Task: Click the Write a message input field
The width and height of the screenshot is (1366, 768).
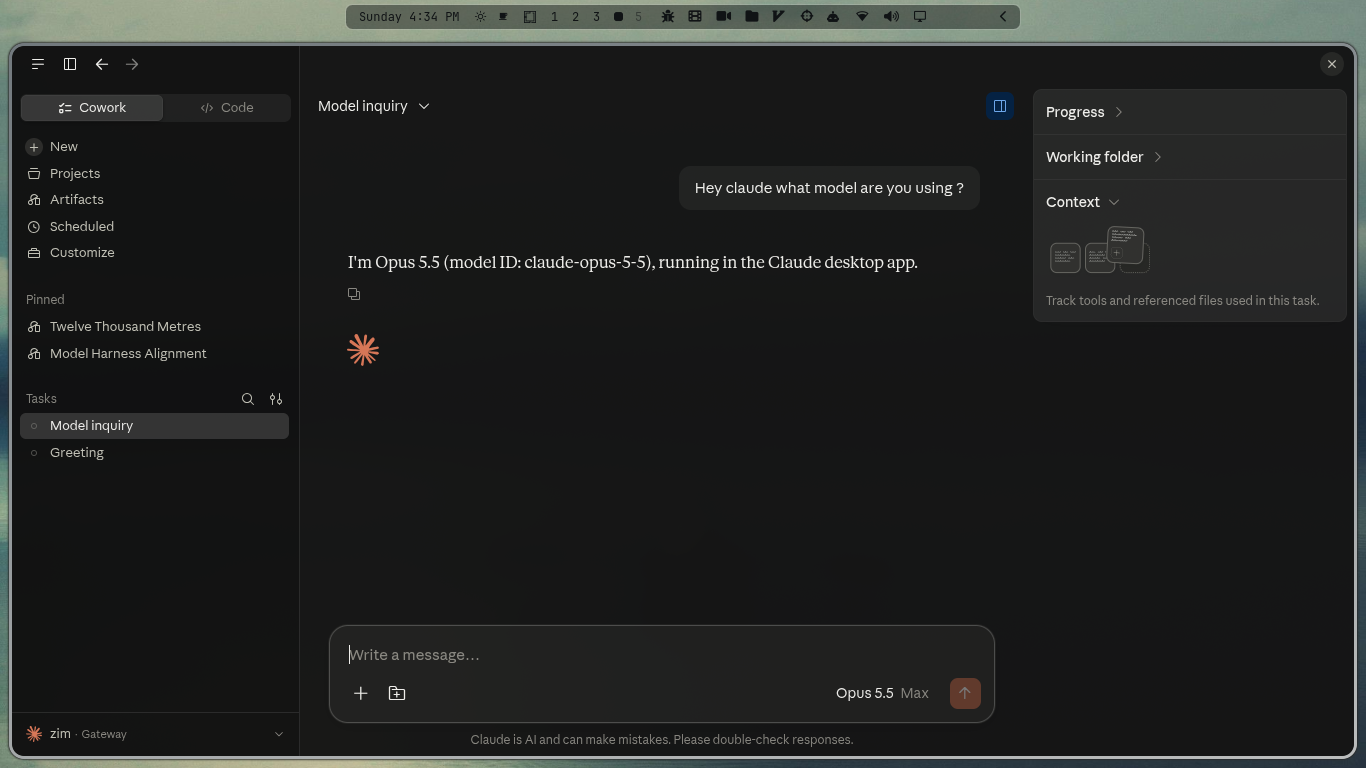Action: click(x=662, y=655)
